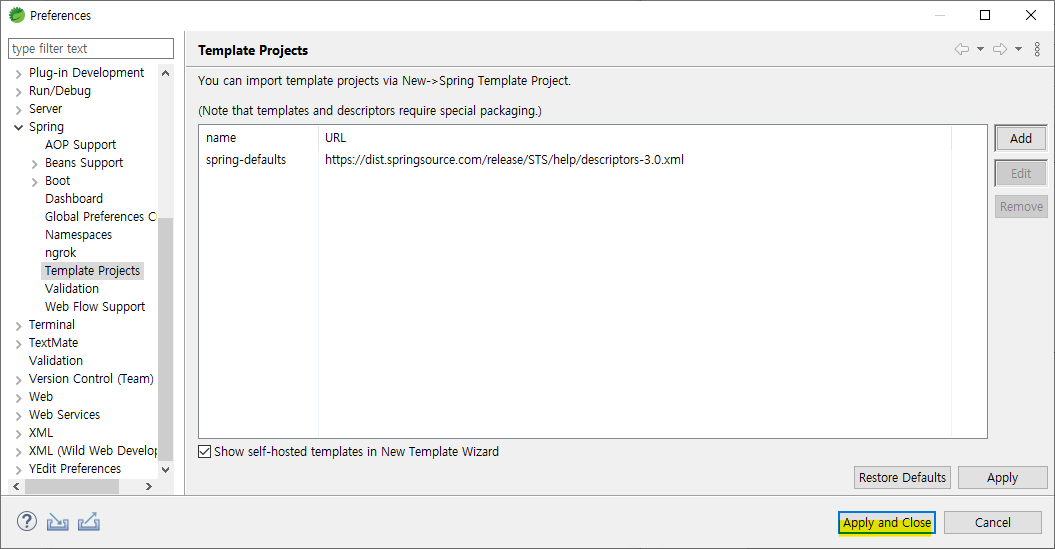Click the Spring leaf icon in title bar

coord(17,15)
